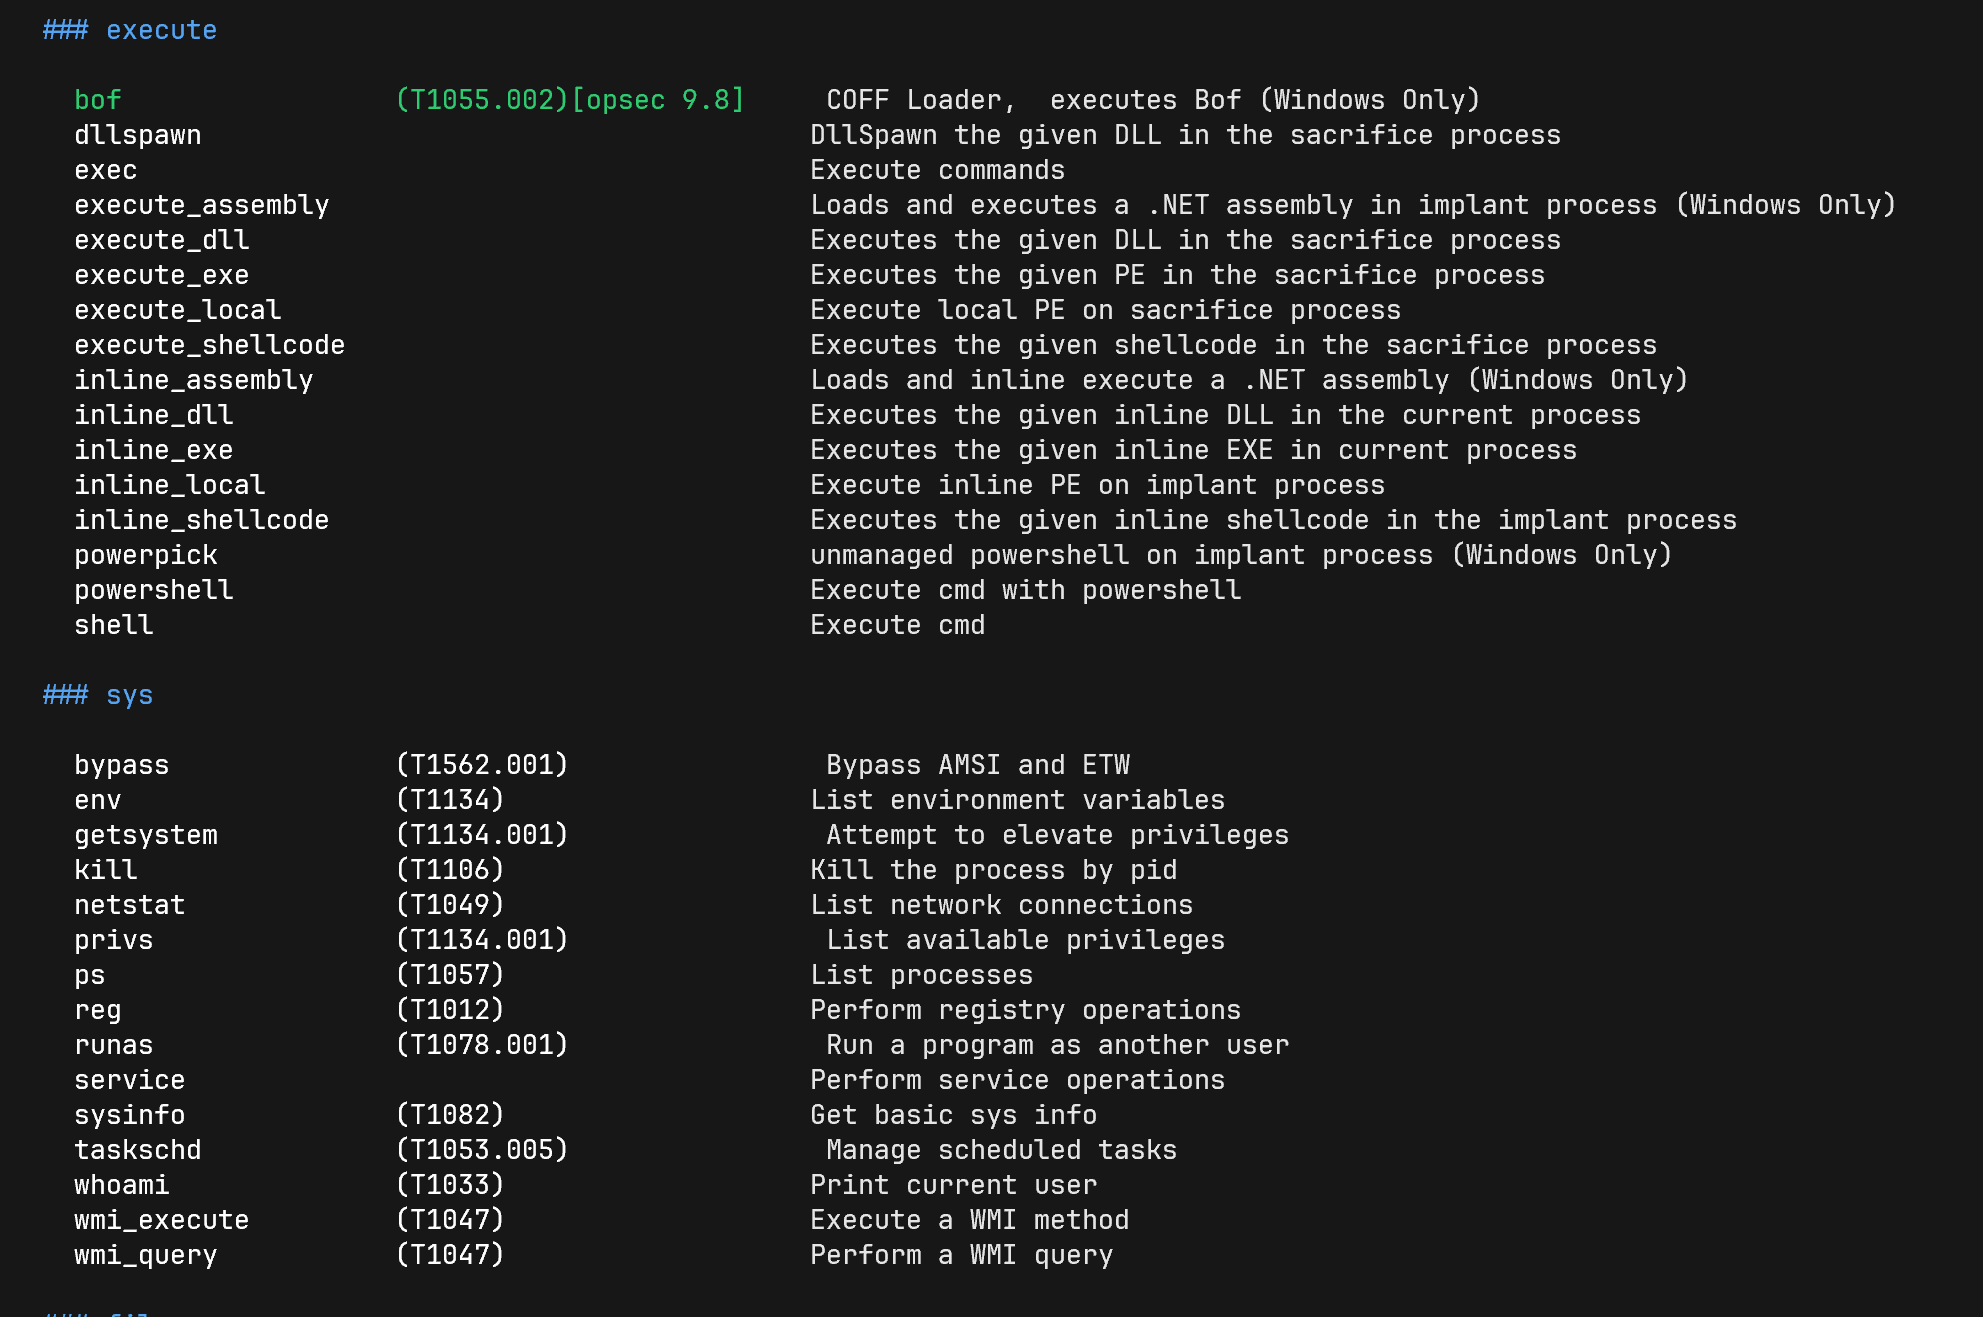
Task: Click the "### sys" section heading
Action: pos(98,695)
